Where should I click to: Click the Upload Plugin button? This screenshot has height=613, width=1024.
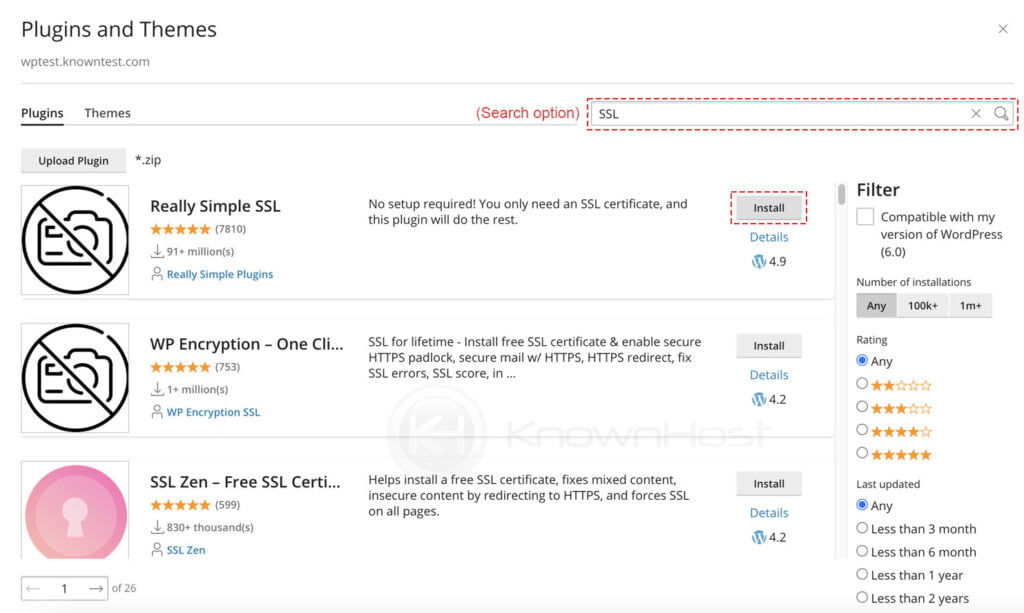tap(73, 161)
